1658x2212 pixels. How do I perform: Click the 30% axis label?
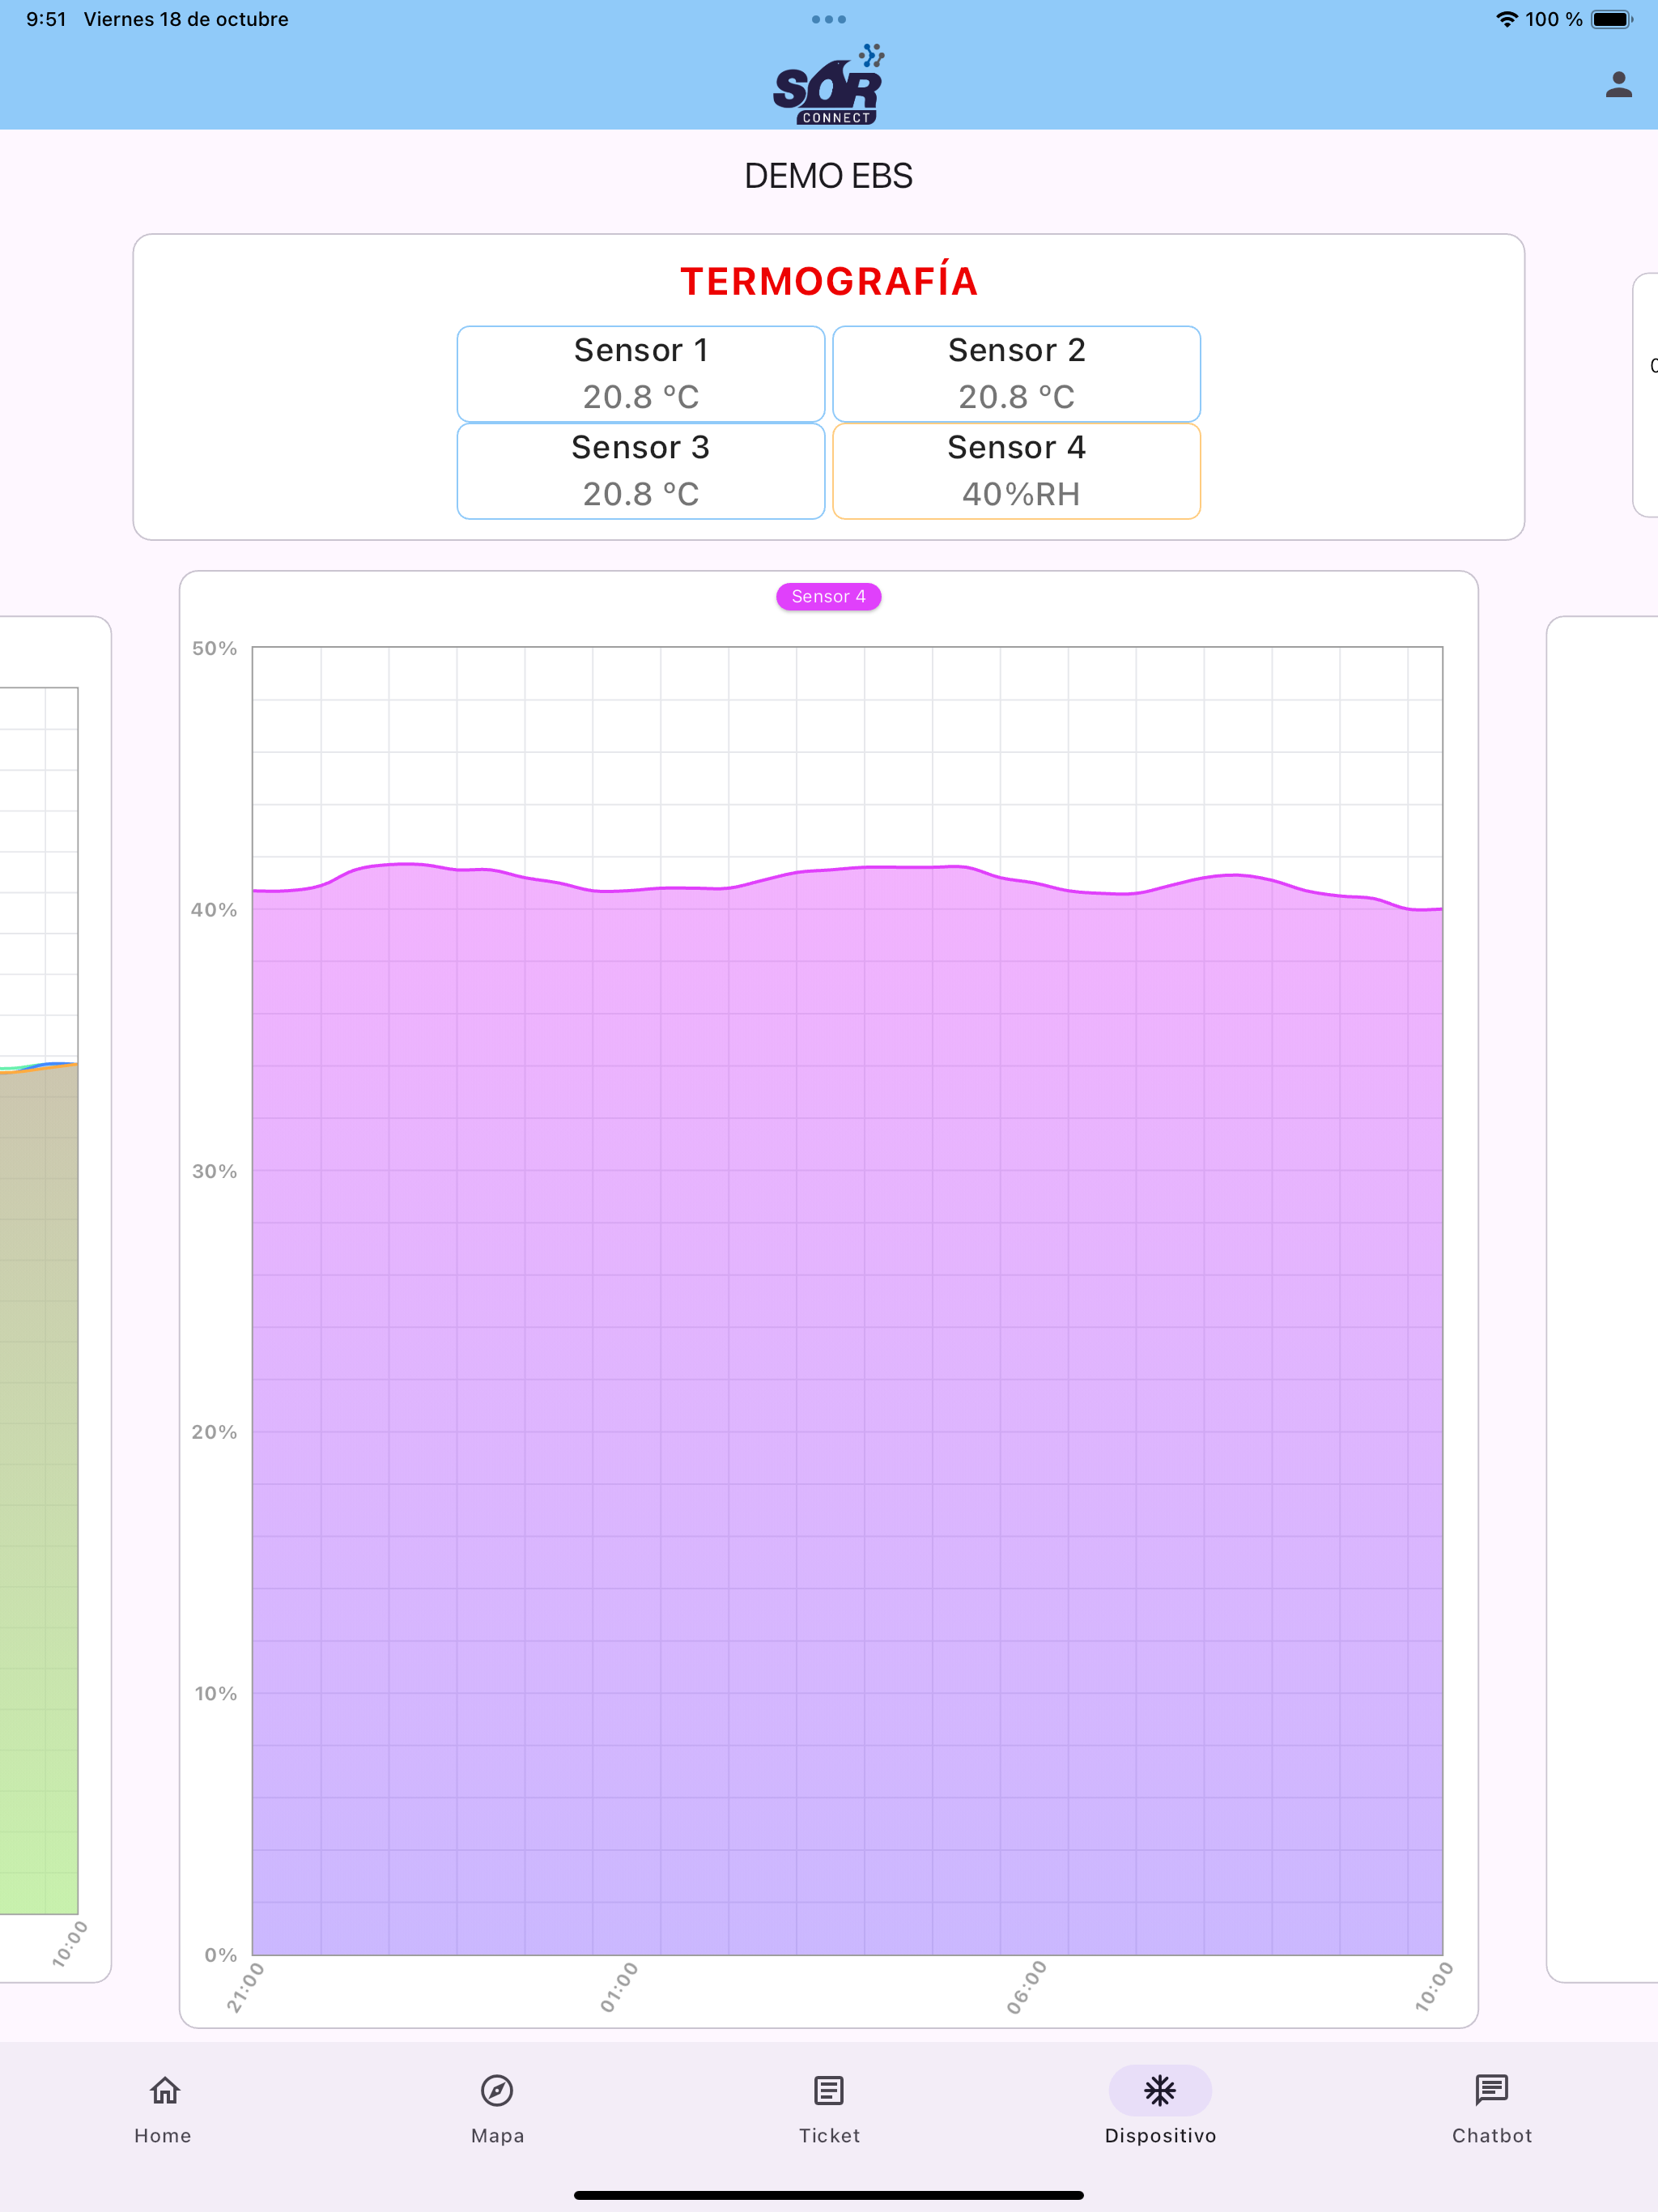click(x=214, y=1171)
